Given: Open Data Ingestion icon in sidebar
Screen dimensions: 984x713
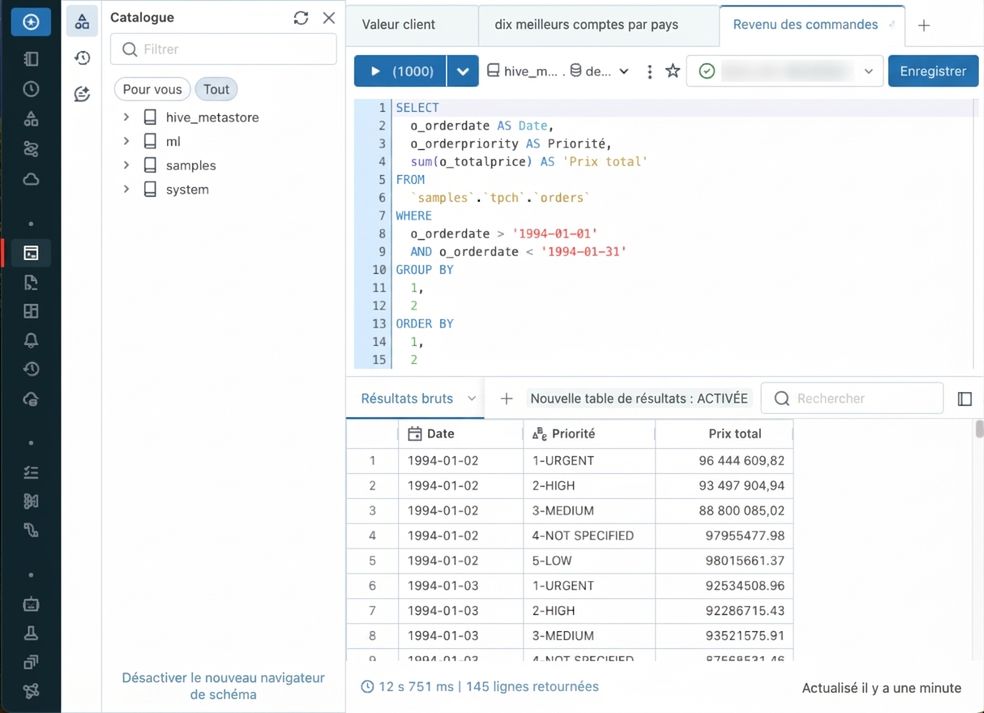Looking at the screenshot, I should point(31,501).
